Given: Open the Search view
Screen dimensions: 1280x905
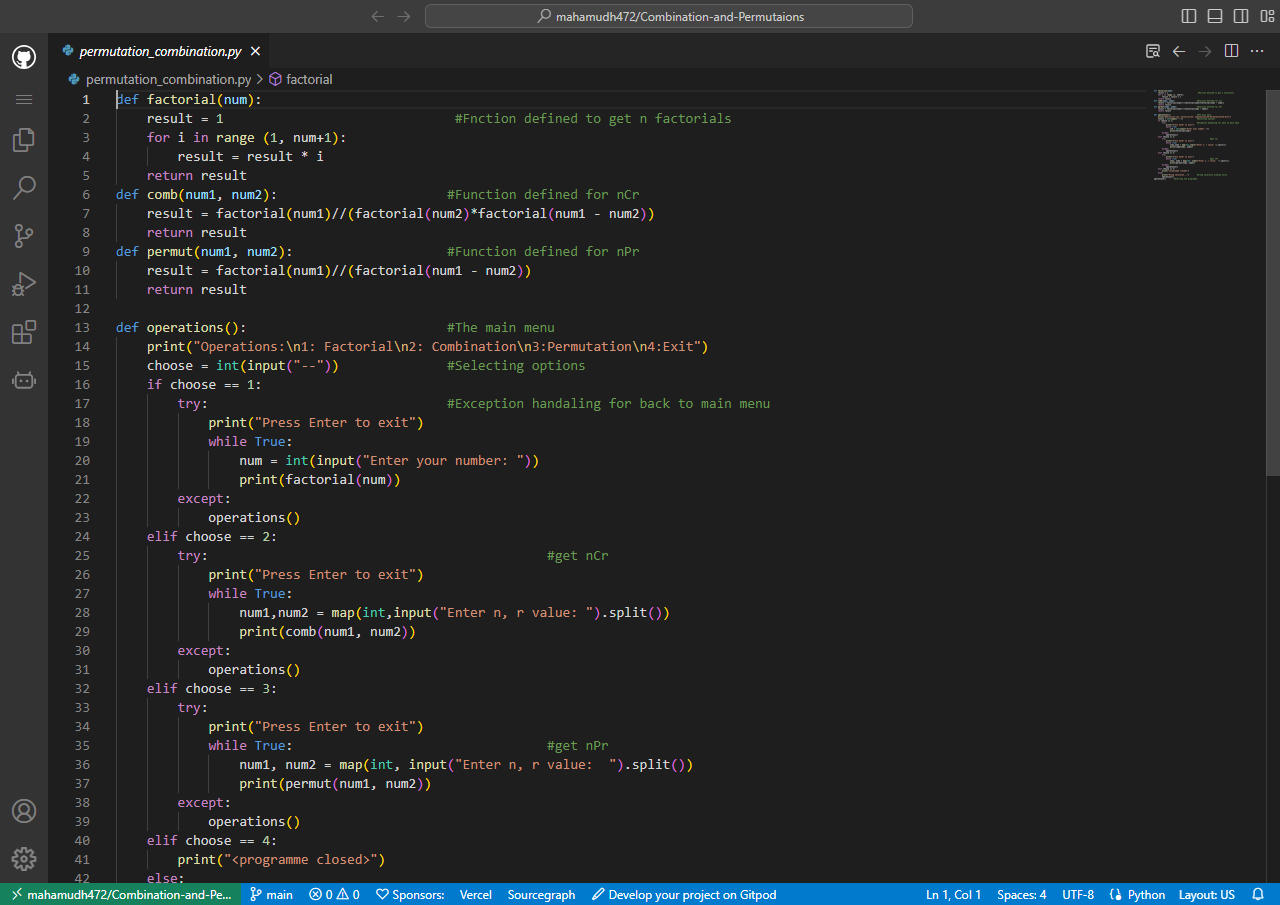Looking at the screenshot, I should [24, 188].
